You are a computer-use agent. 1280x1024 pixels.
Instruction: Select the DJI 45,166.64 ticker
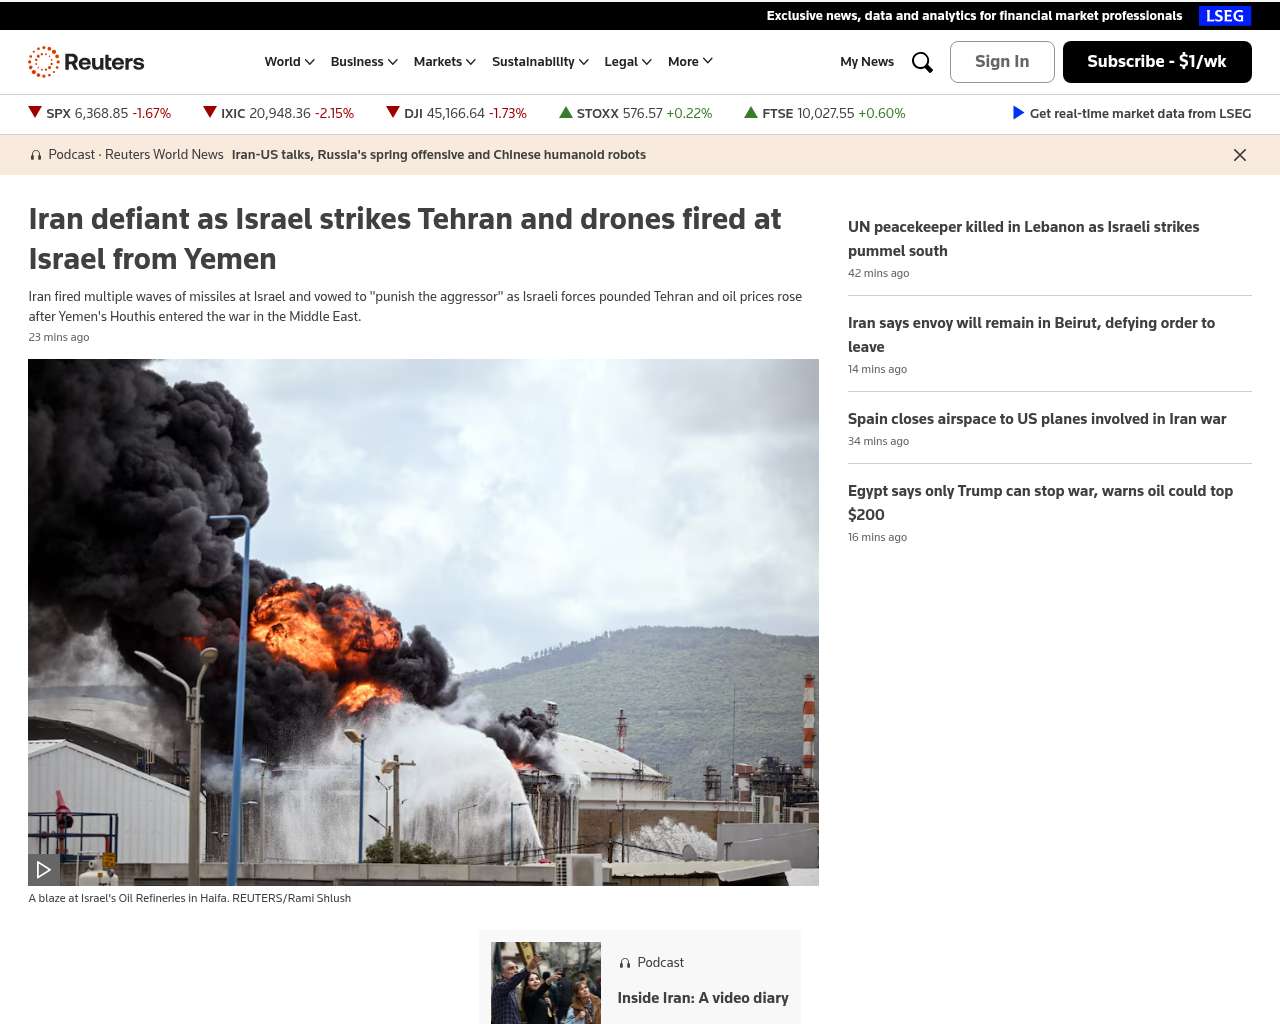point(457,114)
